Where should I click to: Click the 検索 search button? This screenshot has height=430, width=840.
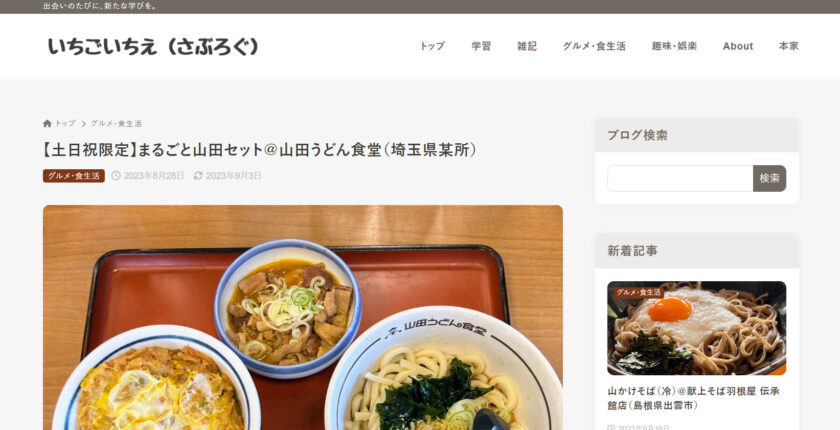769,178
